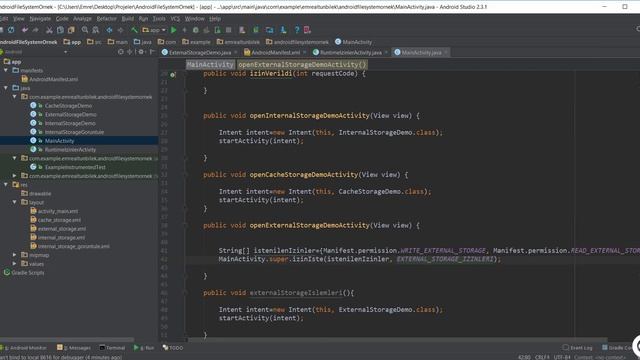Screen dimensions: 640x360
Task: Click the CRLF line separator status entry
Action: coord(542,357)
